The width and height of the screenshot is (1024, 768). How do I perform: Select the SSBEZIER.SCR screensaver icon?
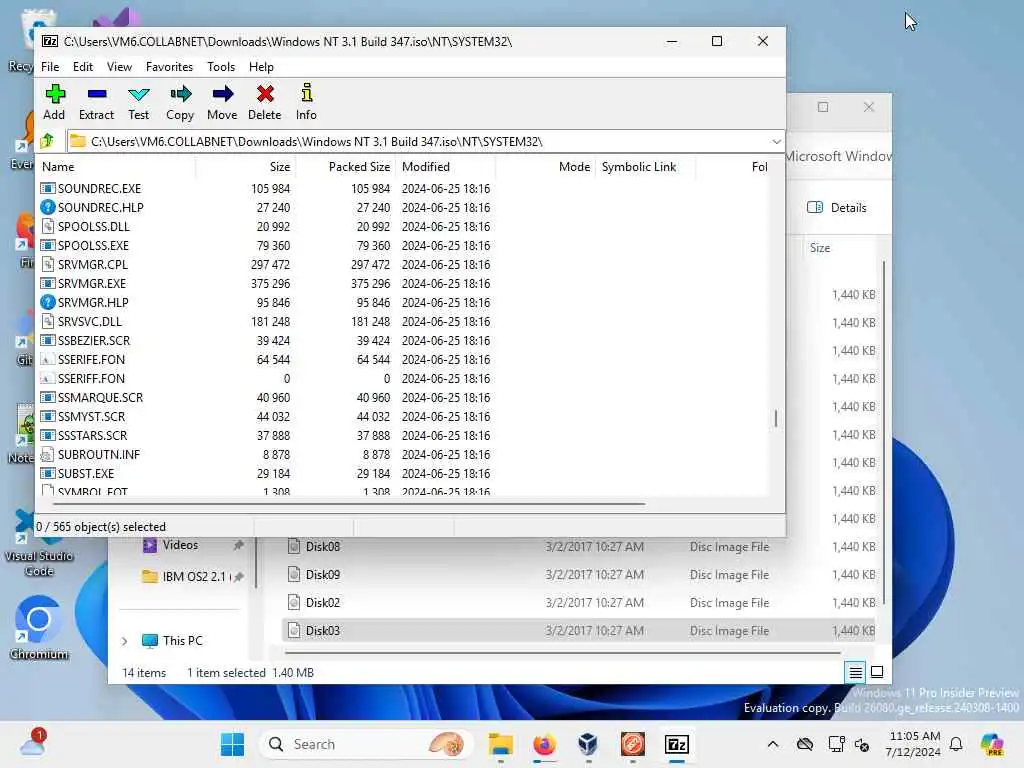pyautogui.click(x=47, y=340)
